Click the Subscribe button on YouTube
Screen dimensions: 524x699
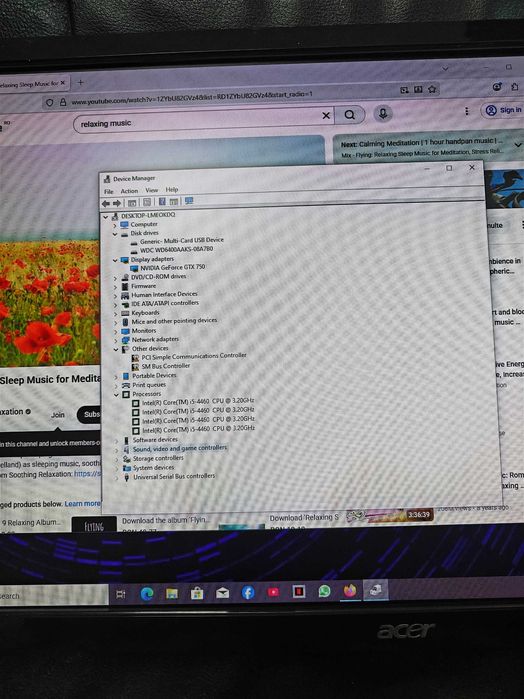(x=89, y=415)
